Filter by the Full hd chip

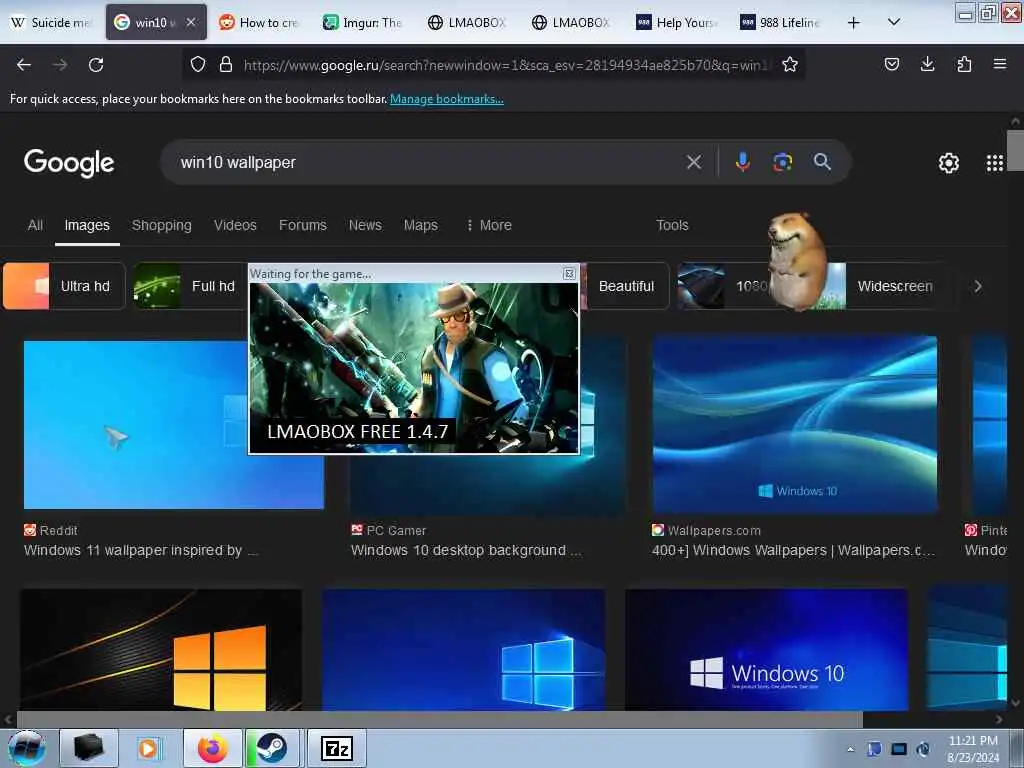(190, 286)
